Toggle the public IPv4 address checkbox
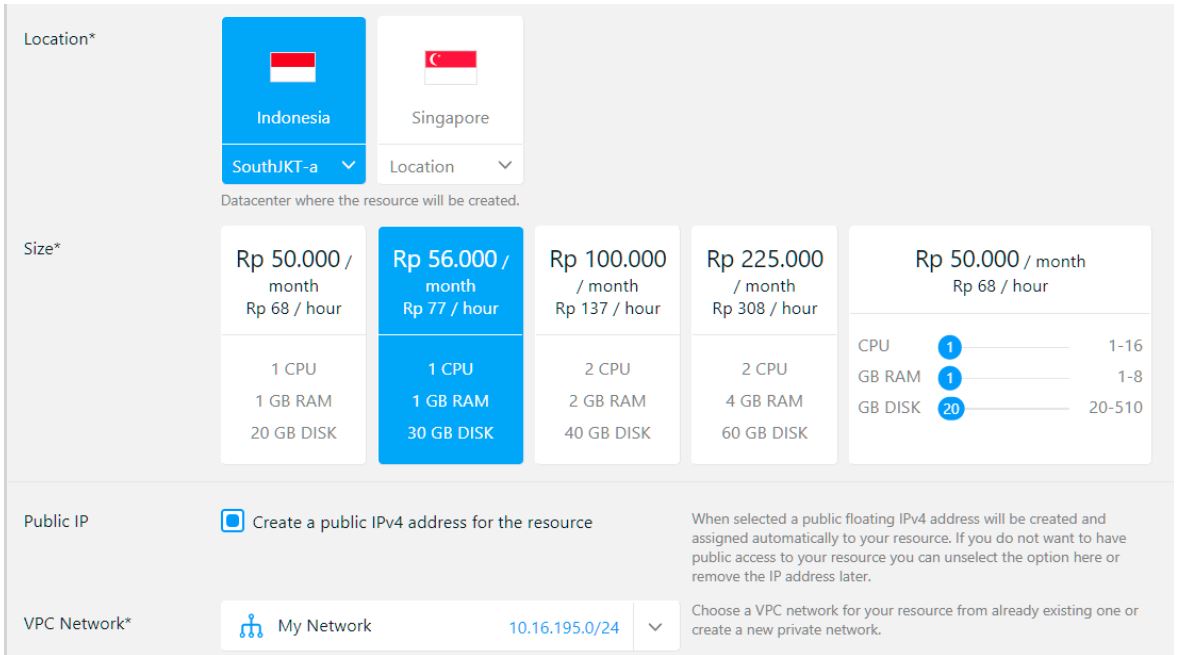The height and width of the screenshot is (655, 1184). pos(232,521)
